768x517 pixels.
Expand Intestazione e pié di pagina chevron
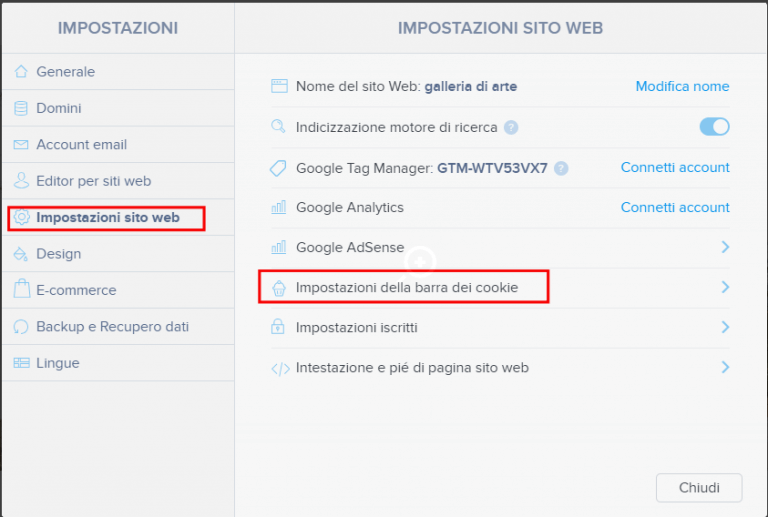[725, 367]
